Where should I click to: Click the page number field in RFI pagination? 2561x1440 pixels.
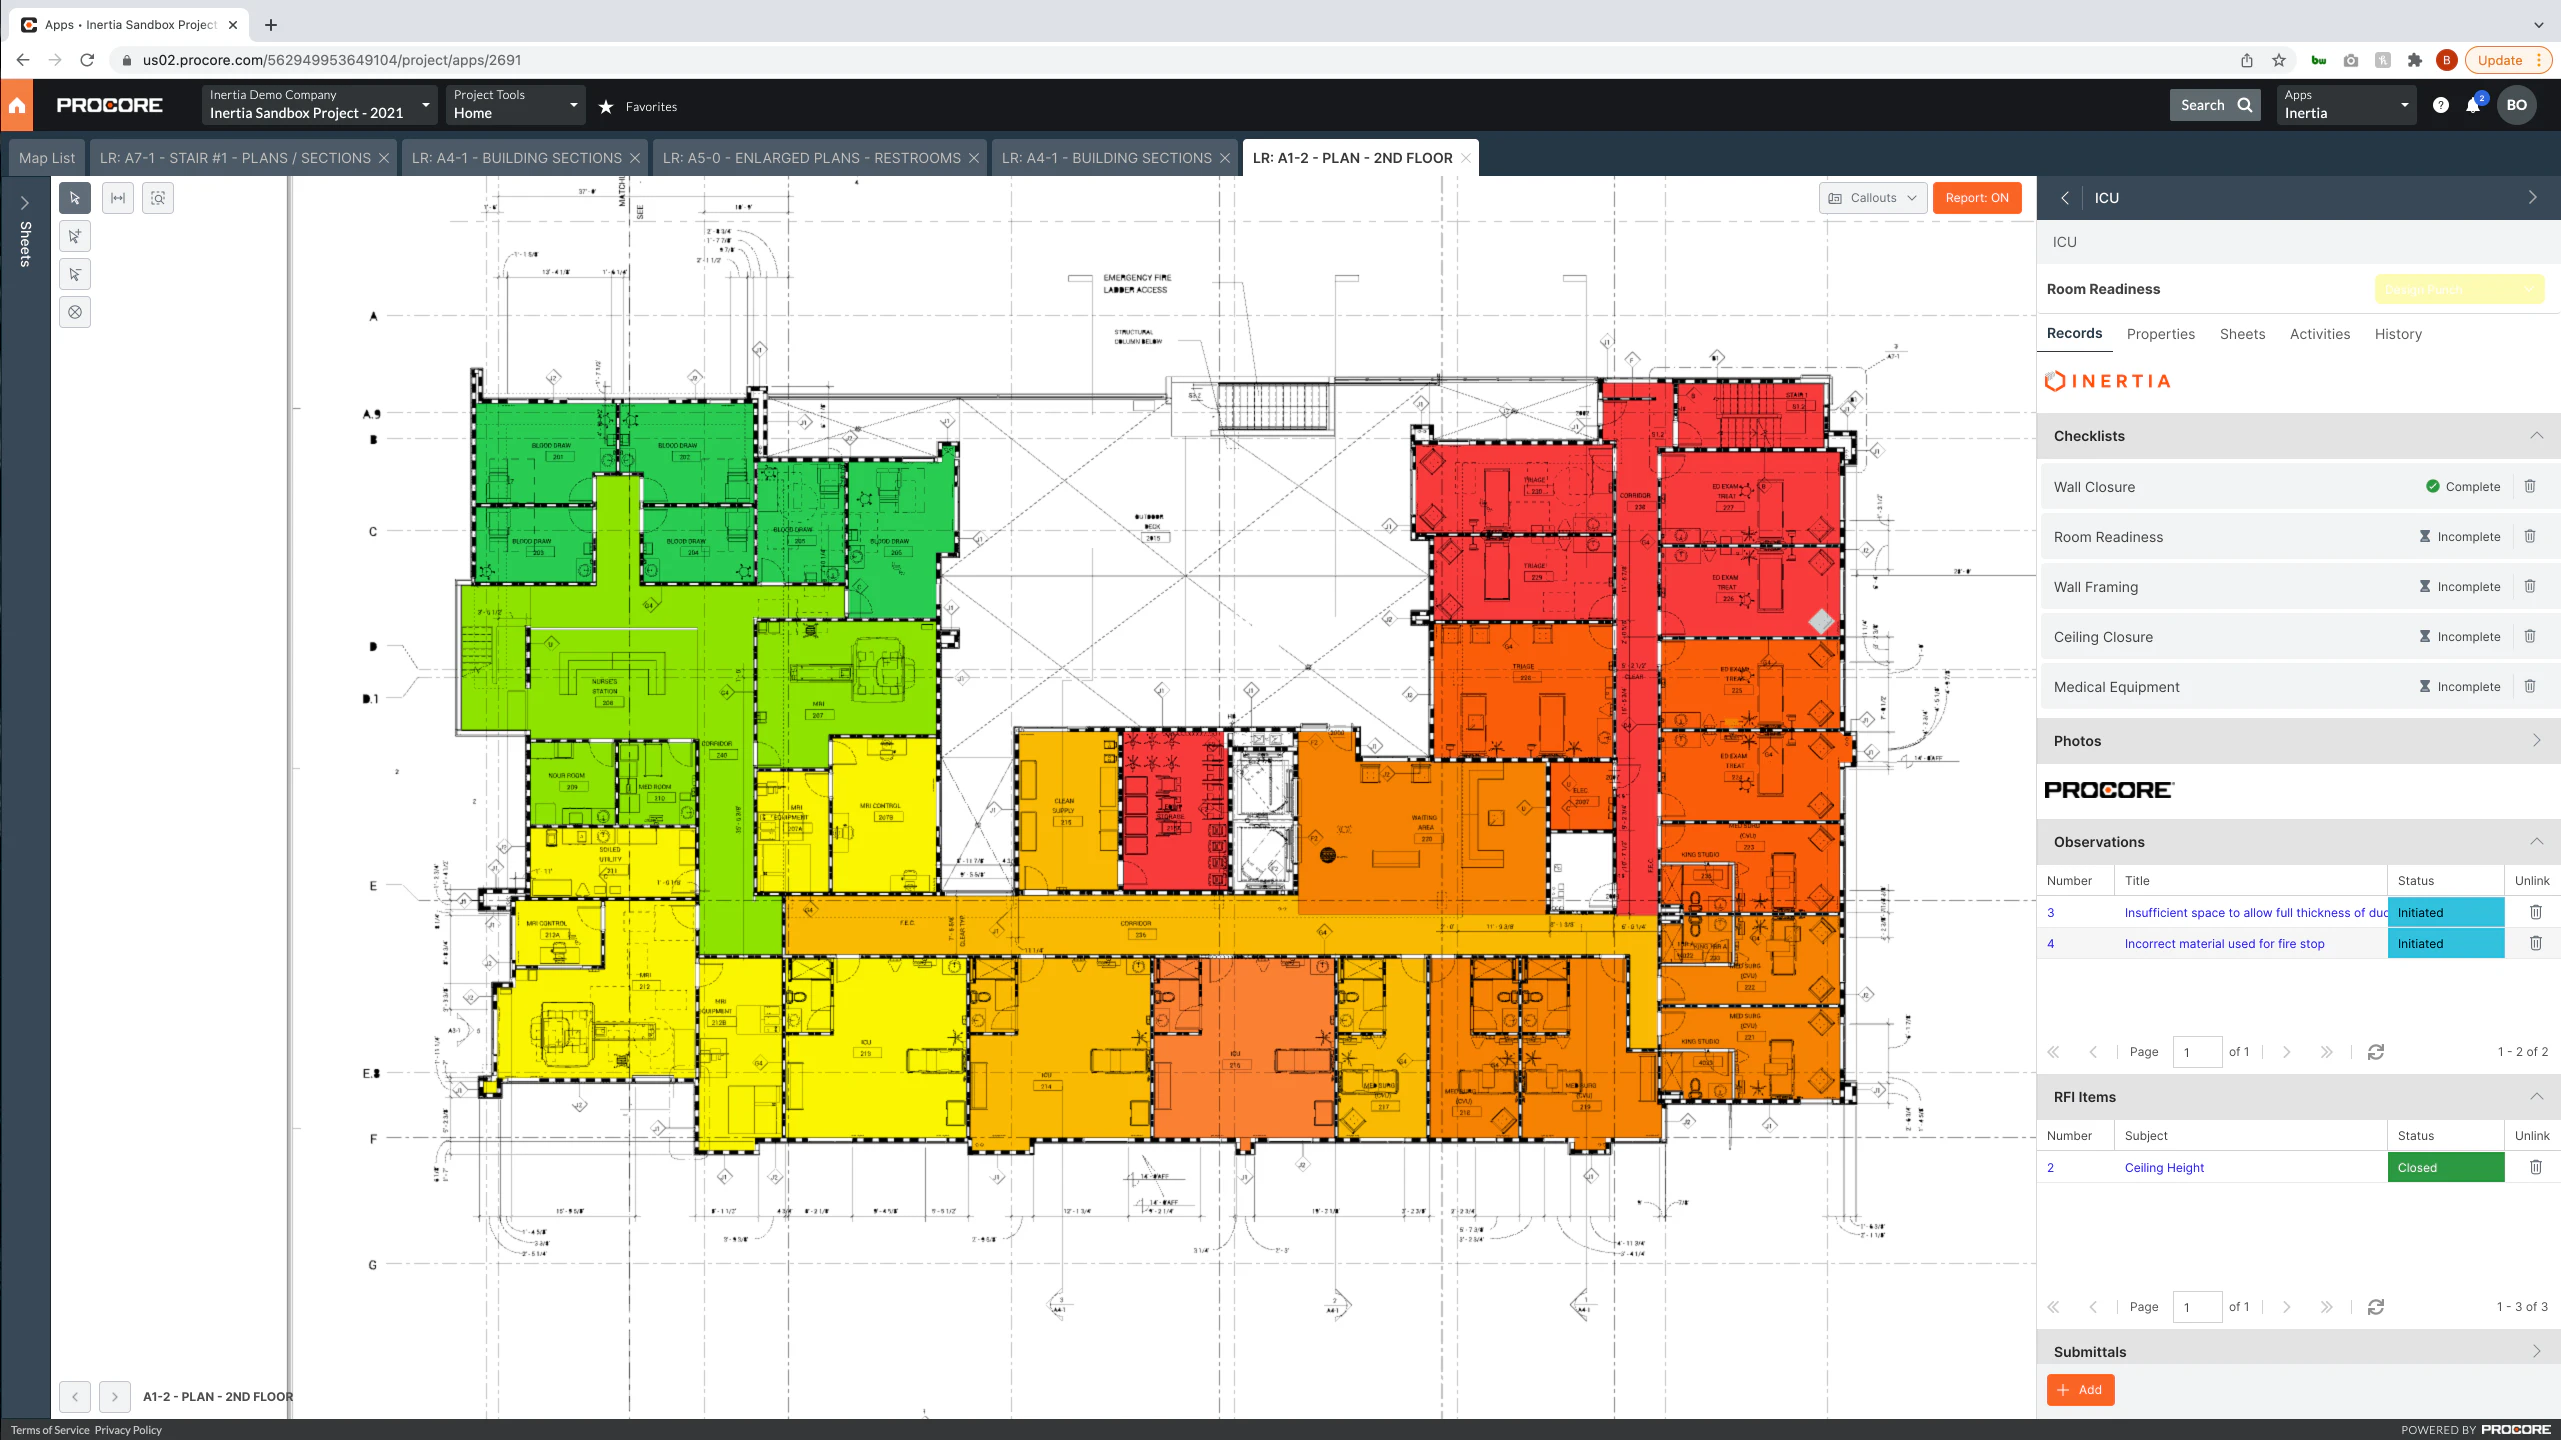click(x=2197, y=1306)
